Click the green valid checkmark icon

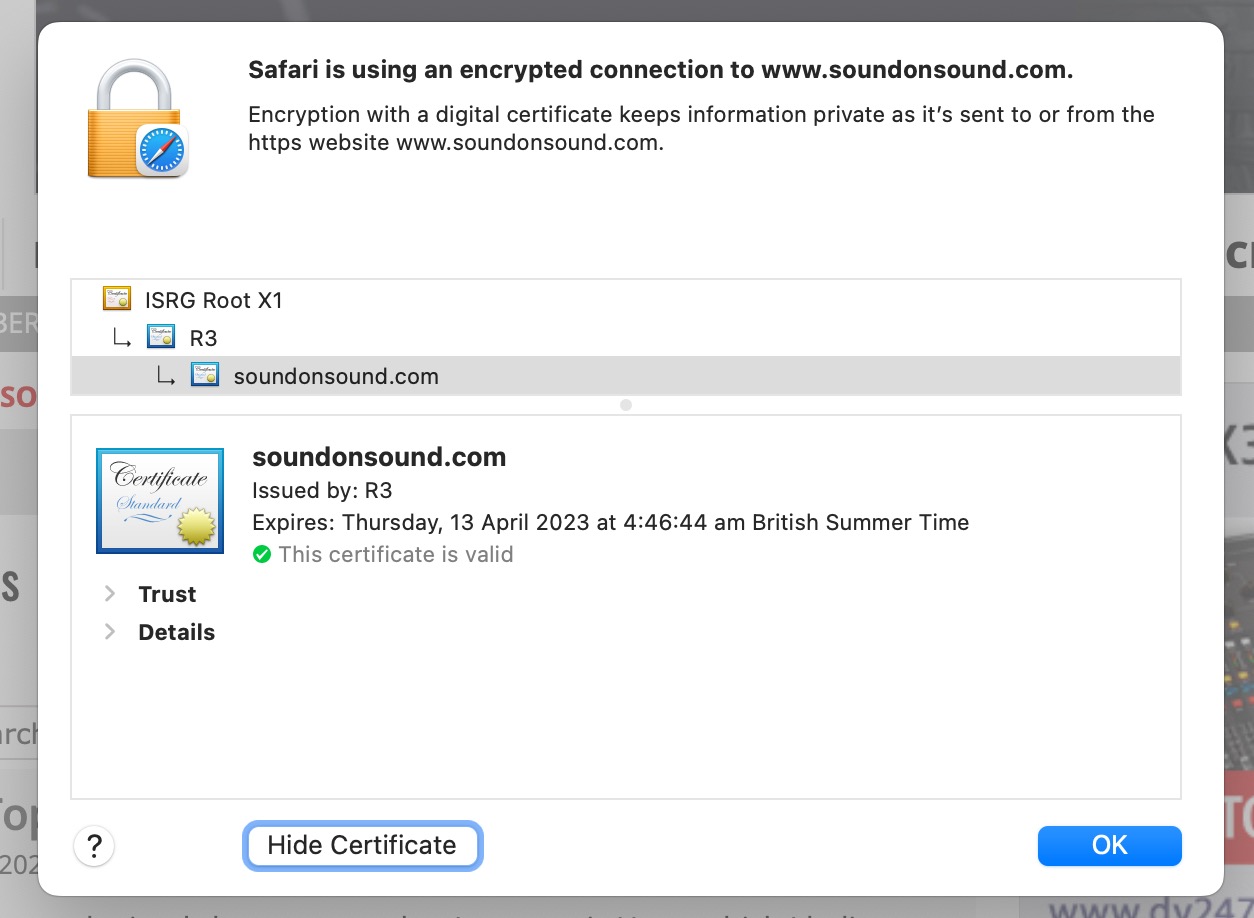click(x=262, y=555)
